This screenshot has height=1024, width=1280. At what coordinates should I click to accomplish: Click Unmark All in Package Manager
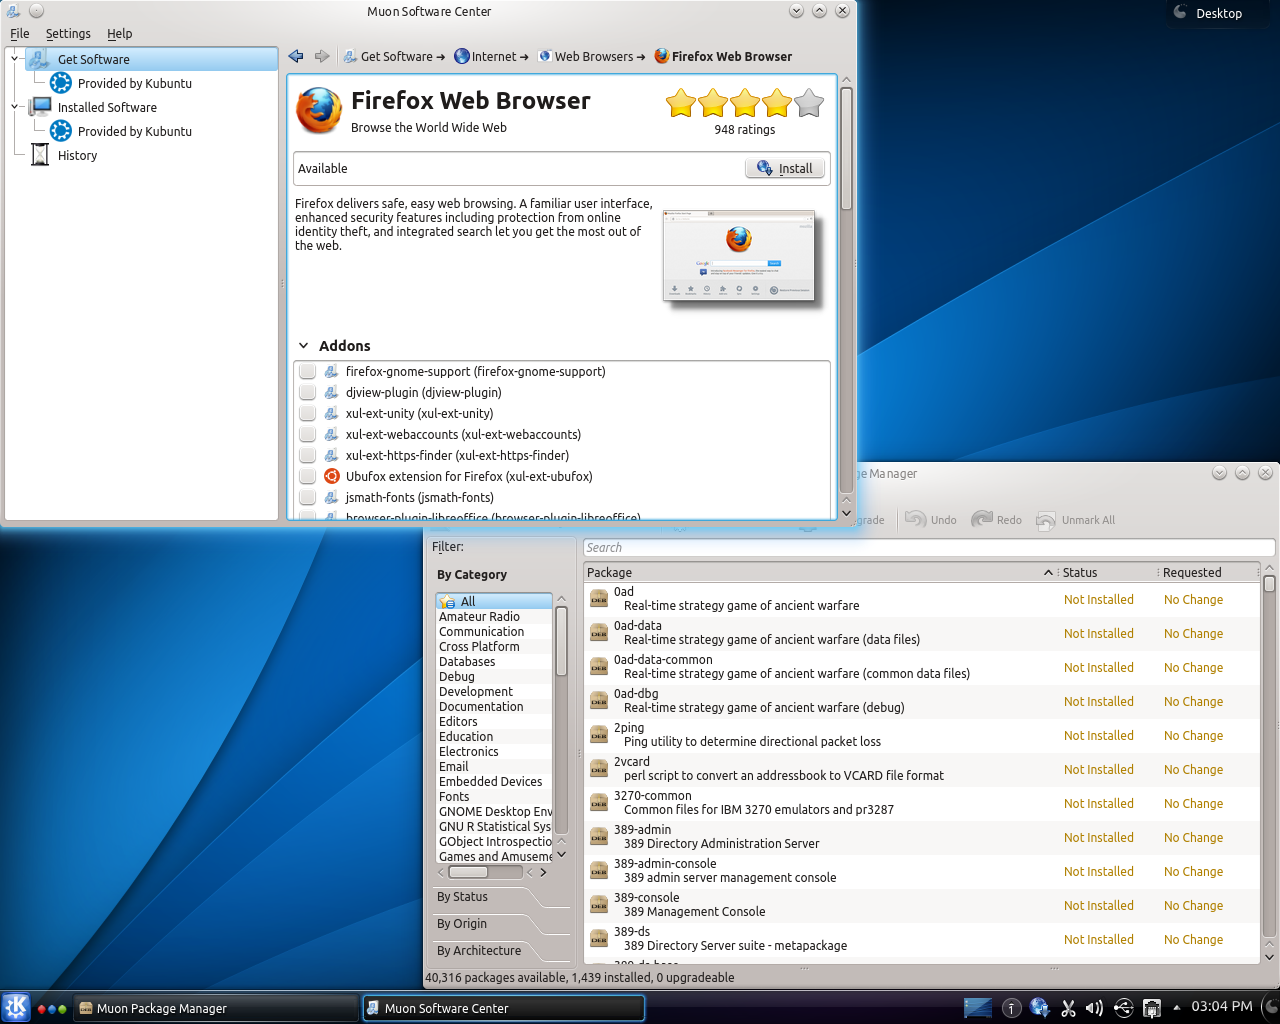pos(1076,520)
